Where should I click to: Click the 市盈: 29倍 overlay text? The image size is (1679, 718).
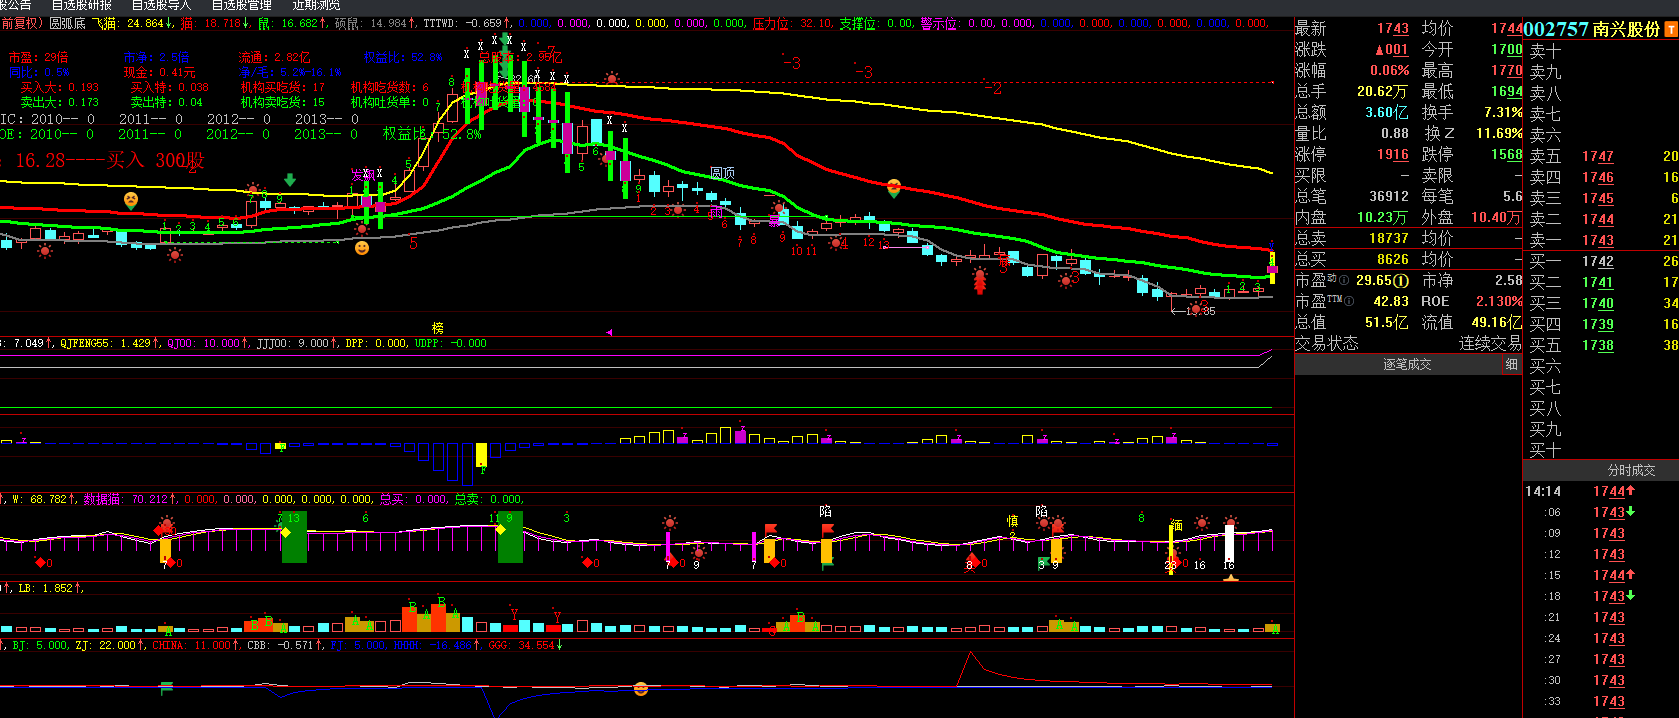(x=38, y=57)
